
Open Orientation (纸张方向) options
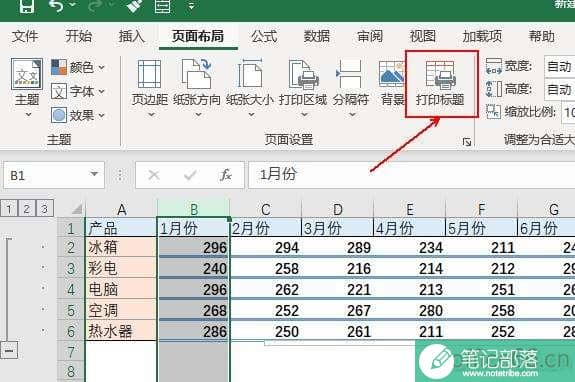(x=197, y=88)
